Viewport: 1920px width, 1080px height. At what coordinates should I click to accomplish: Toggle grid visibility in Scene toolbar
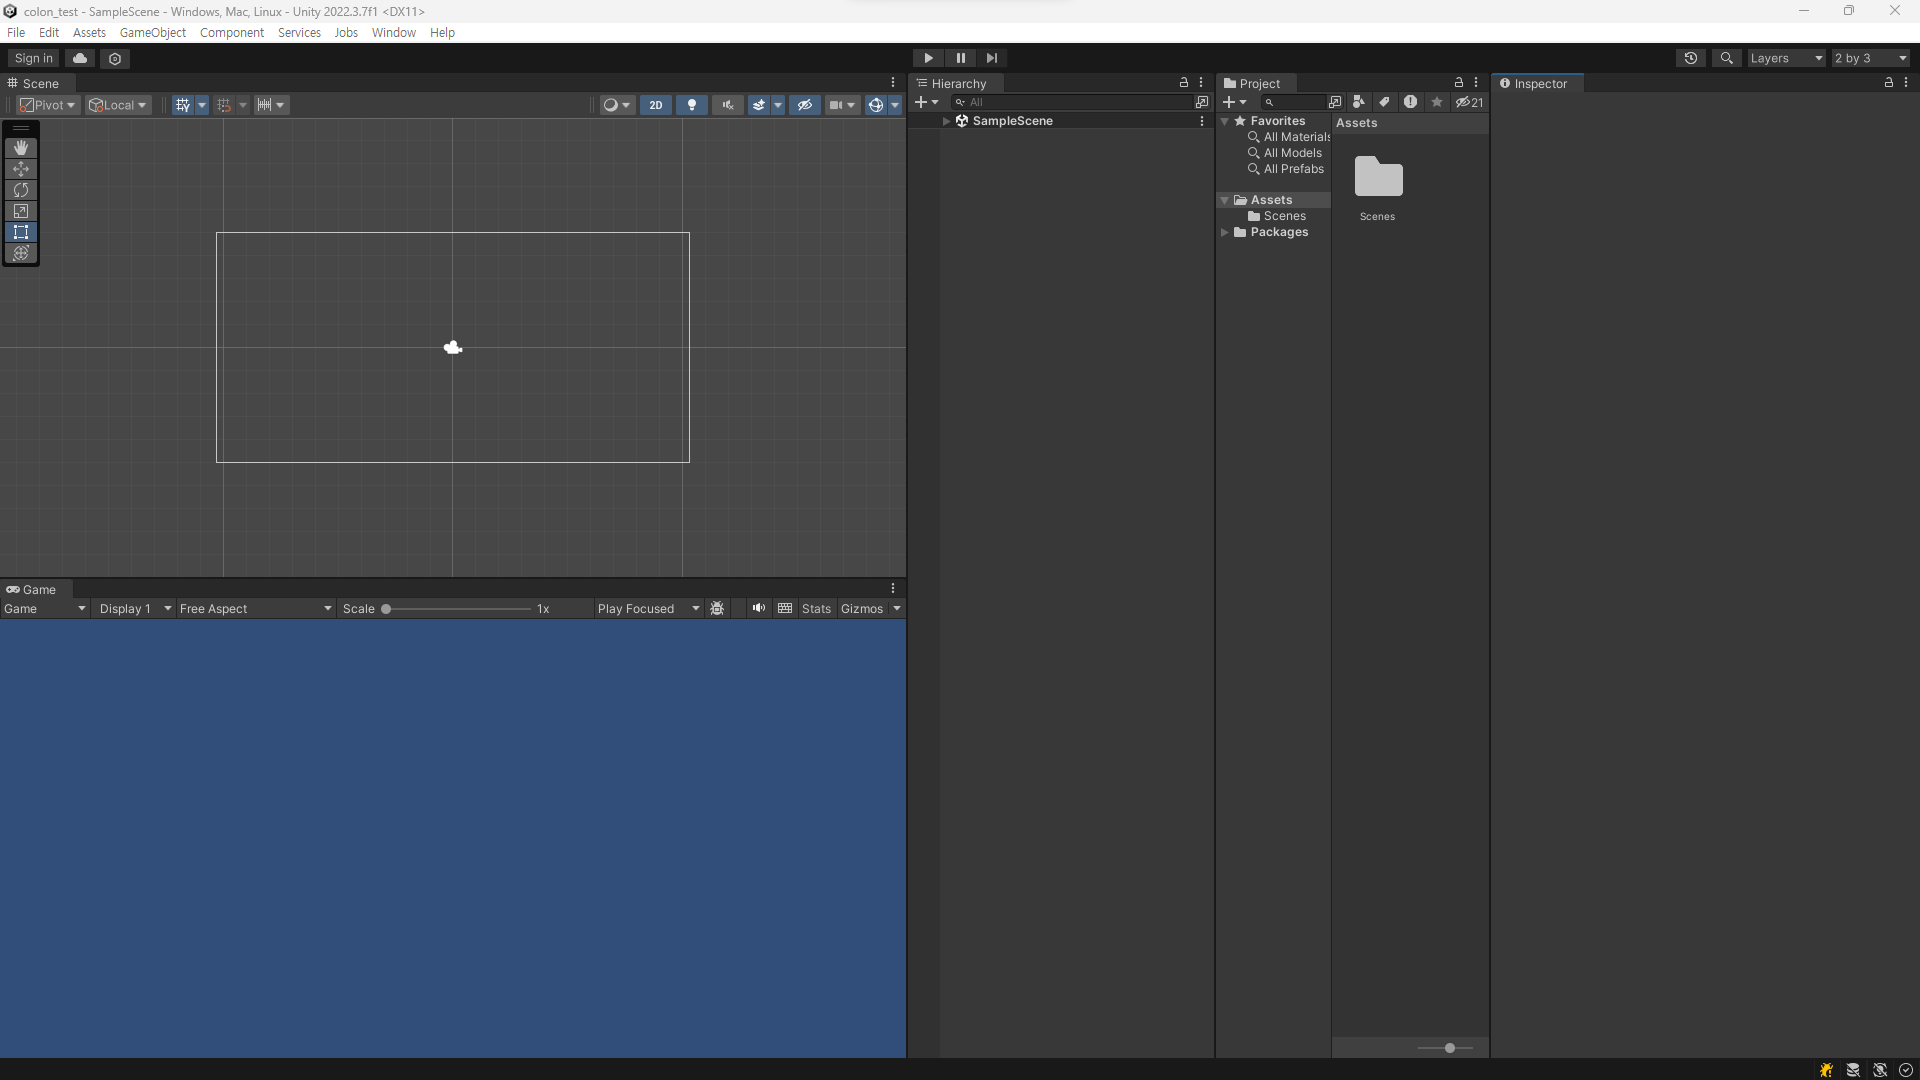pyautogui.click(x=182, y=105)
